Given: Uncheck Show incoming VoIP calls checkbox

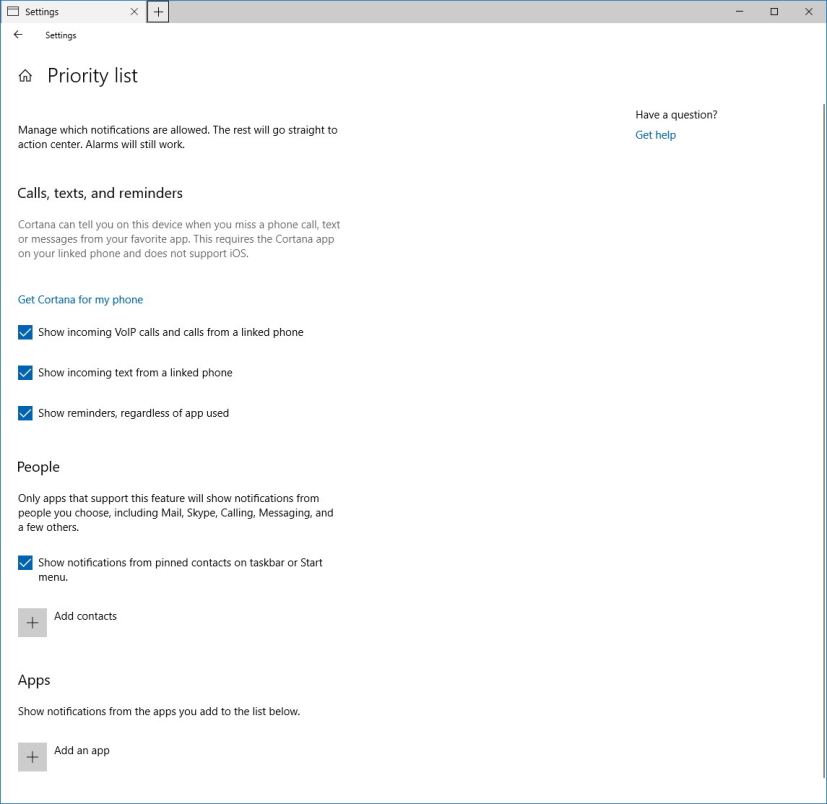Looking at the screenshot, I should pos(25,332).
